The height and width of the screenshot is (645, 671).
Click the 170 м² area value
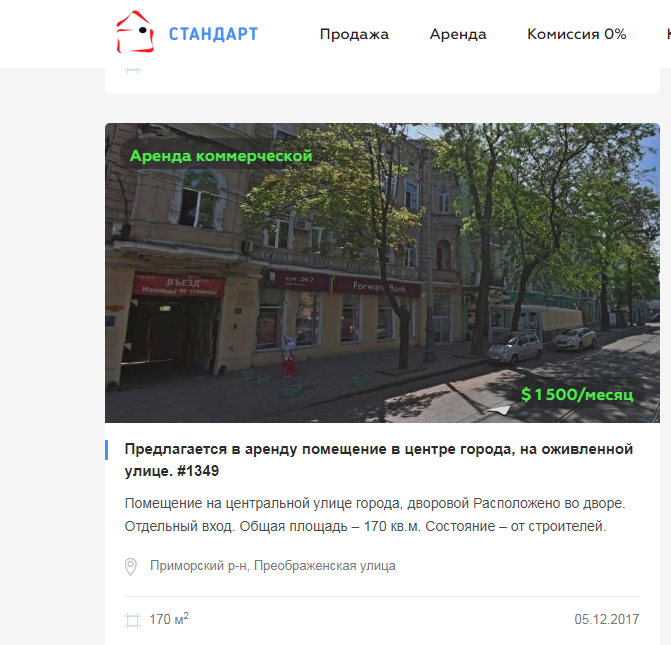(169, 619)
